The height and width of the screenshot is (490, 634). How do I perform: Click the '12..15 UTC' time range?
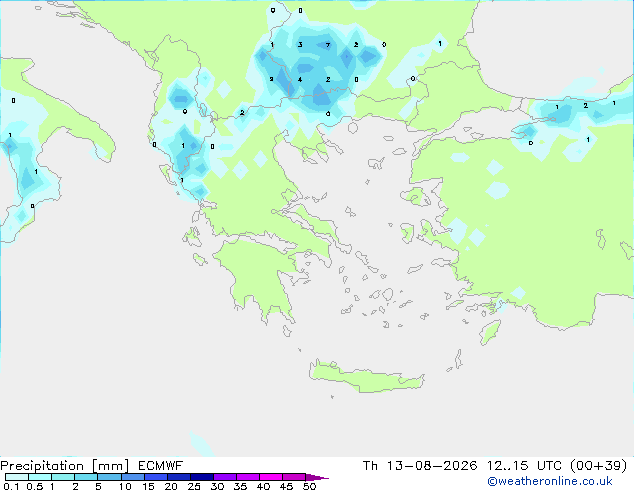tap(524, 465)
